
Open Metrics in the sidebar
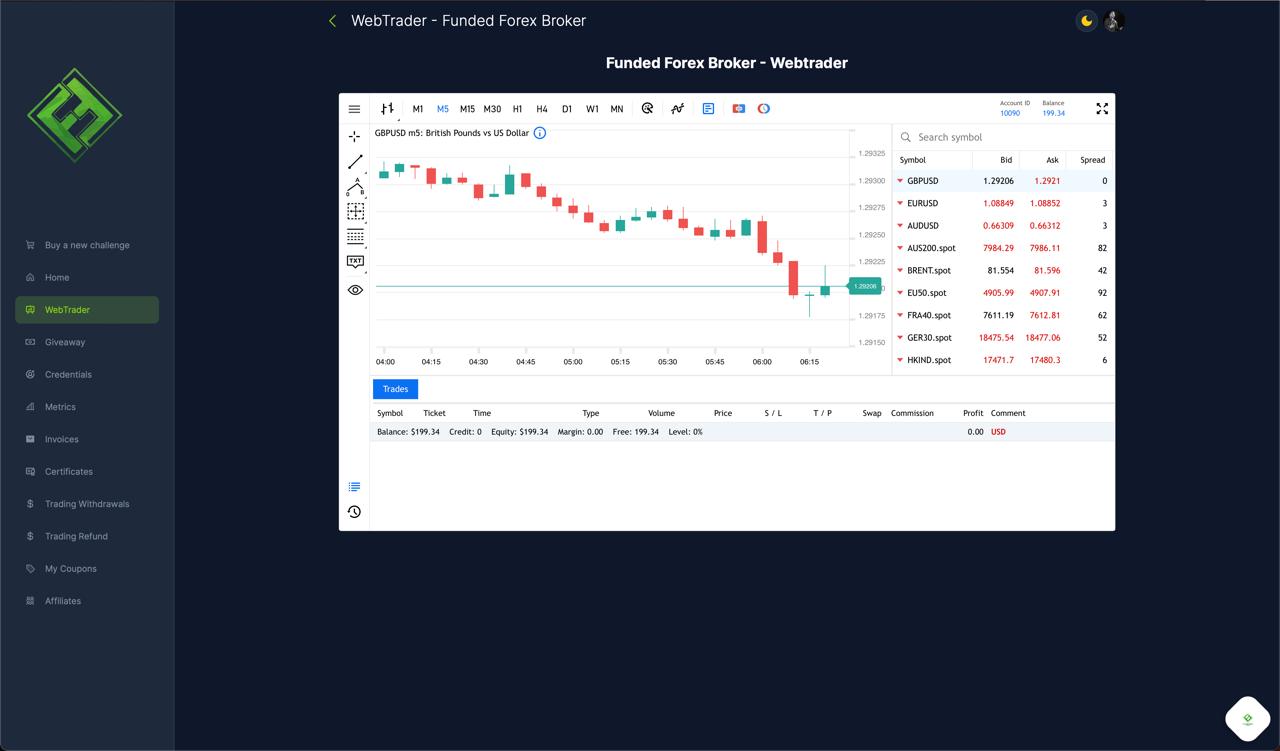click(60, 407)
